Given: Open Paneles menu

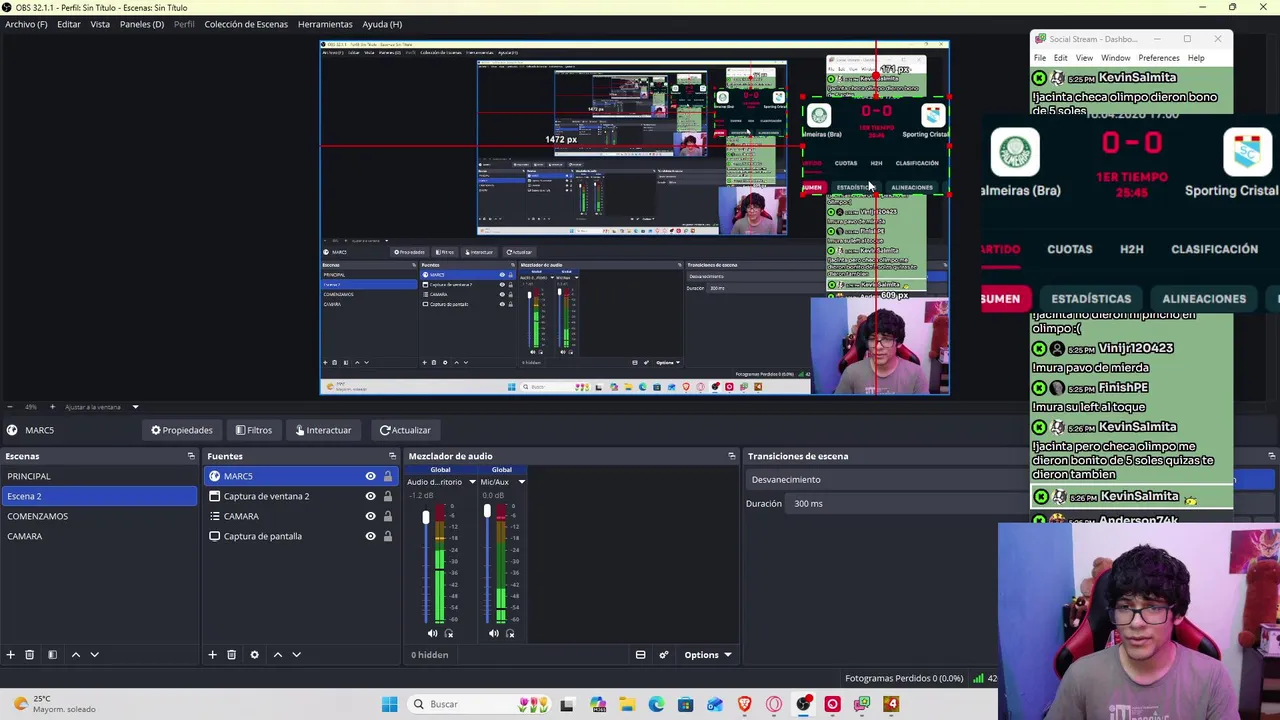Looking at the screenshot, I should coord(142,24).
